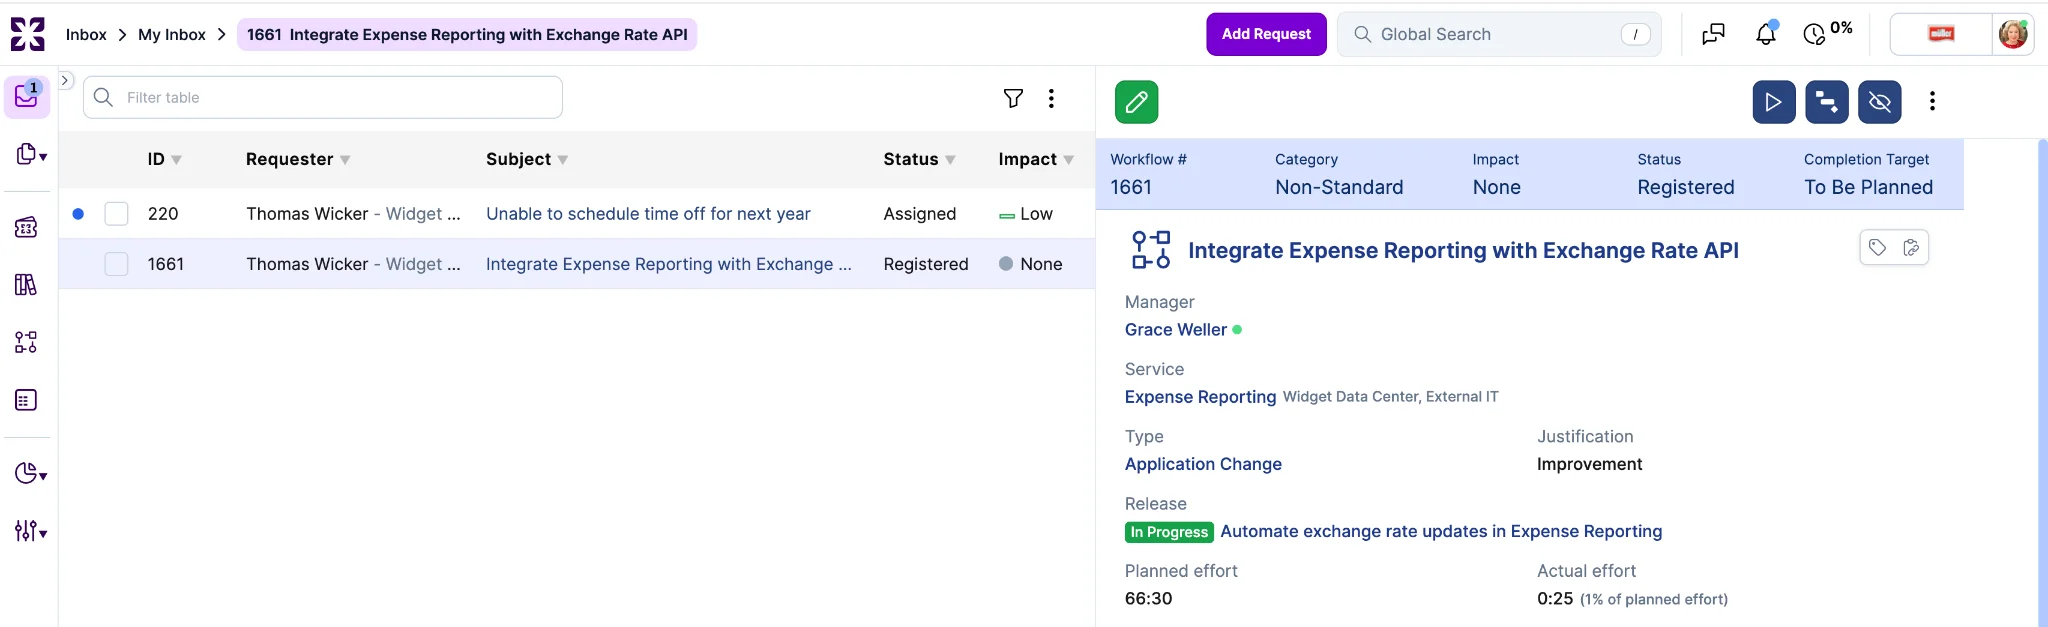Click the Global Search field
This screenshot has height=627, width=2048.
click(1499, 34)
